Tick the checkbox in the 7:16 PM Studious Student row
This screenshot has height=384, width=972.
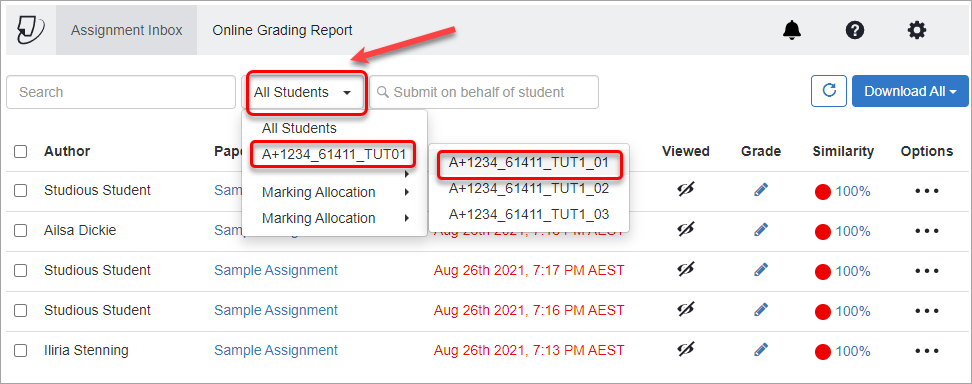(20, 310)
